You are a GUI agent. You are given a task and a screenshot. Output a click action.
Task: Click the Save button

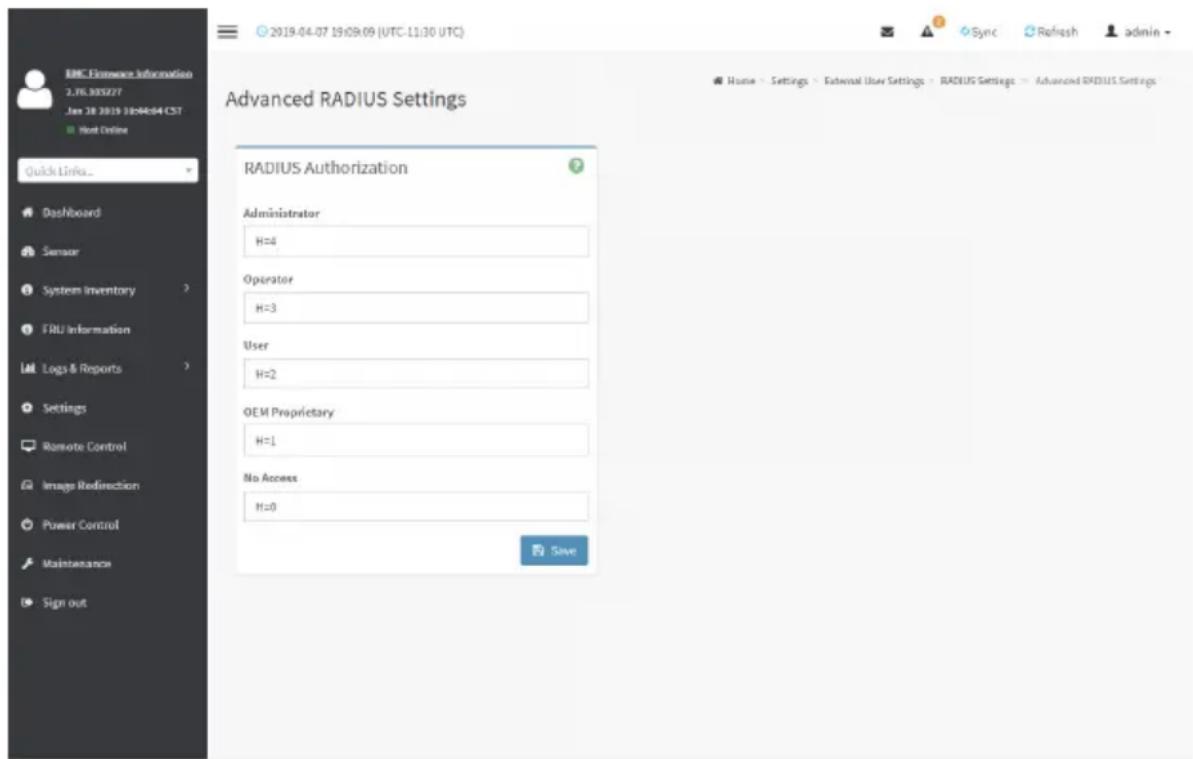tap(554, 551)
